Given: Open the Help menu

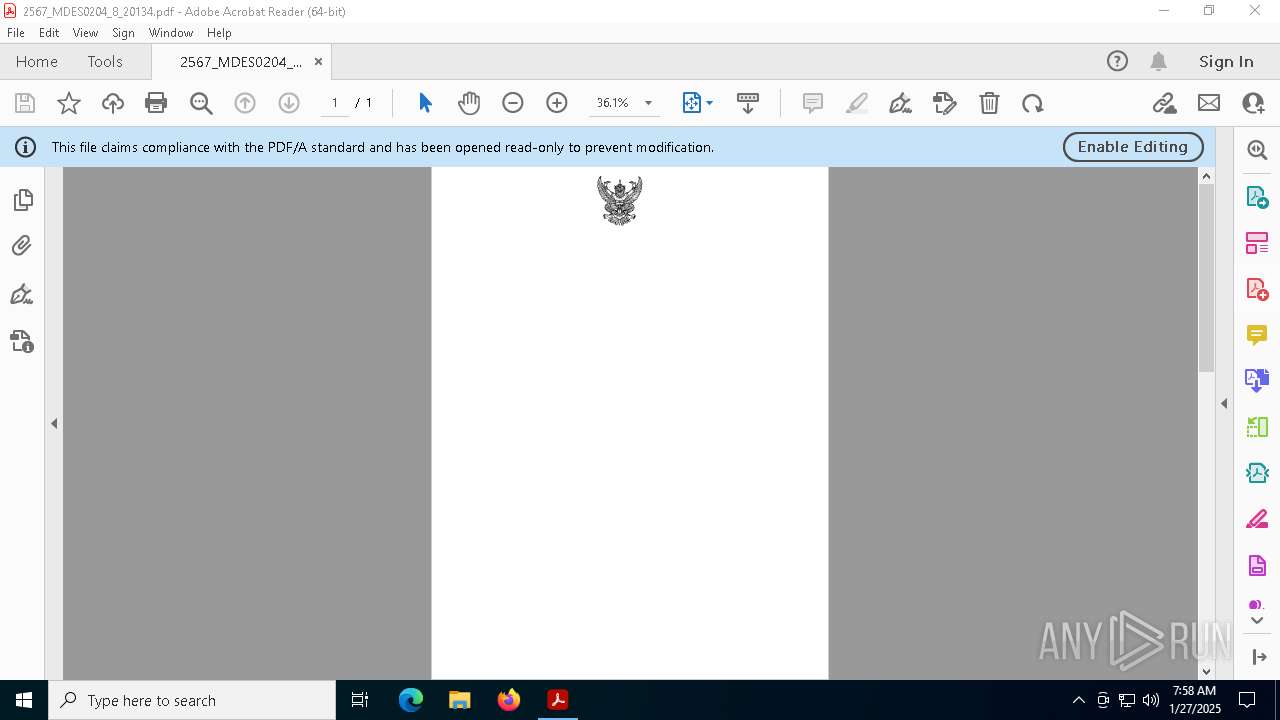Looking at the screenshot, I should (x=219, y=33).
